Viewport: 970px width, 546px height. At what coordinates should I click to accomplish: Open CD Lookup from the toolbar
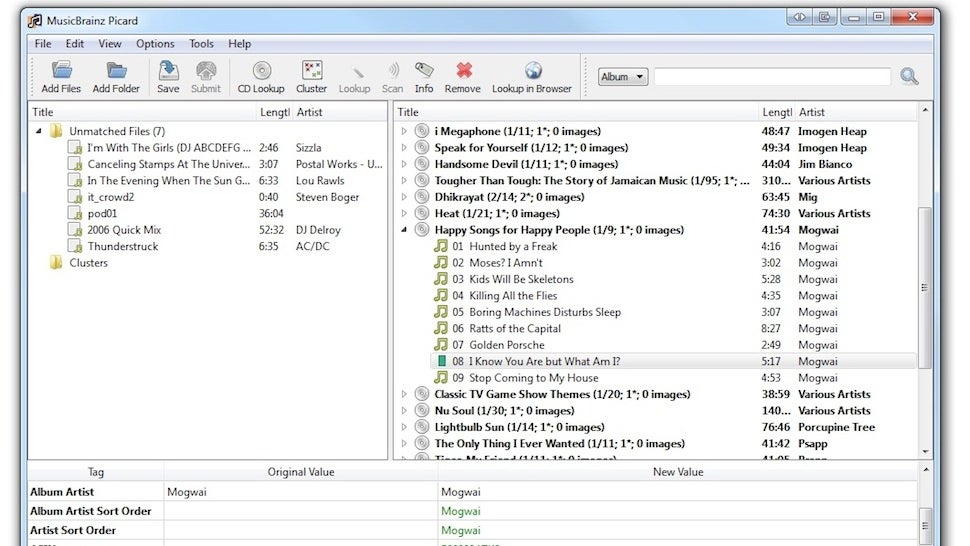click(x=262, y=70)
